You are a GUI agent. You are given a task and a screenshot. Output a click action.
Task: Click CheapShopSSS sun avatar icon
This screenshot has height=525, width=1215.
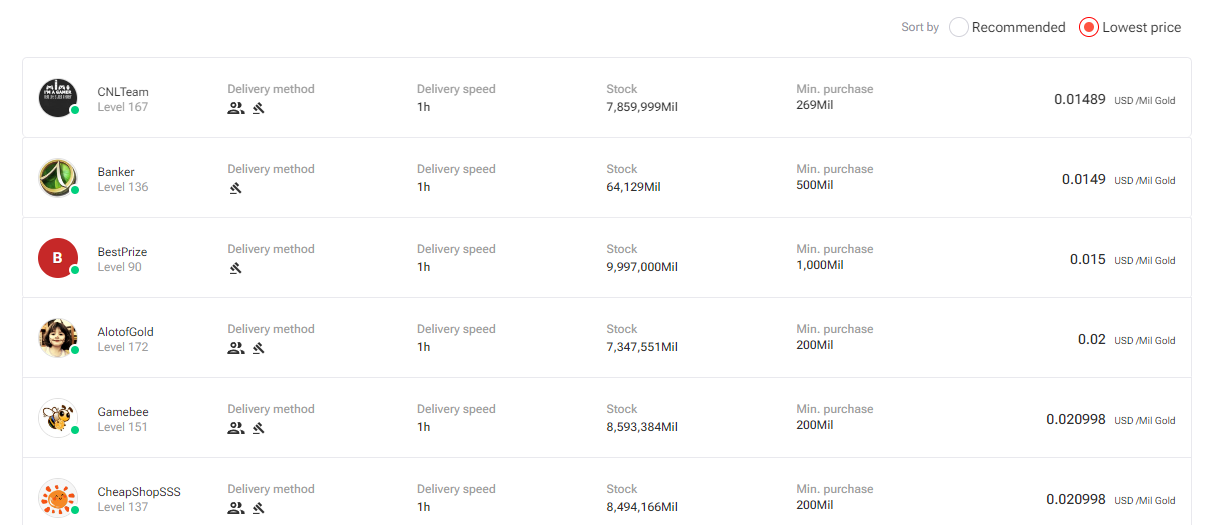[58, 498]
